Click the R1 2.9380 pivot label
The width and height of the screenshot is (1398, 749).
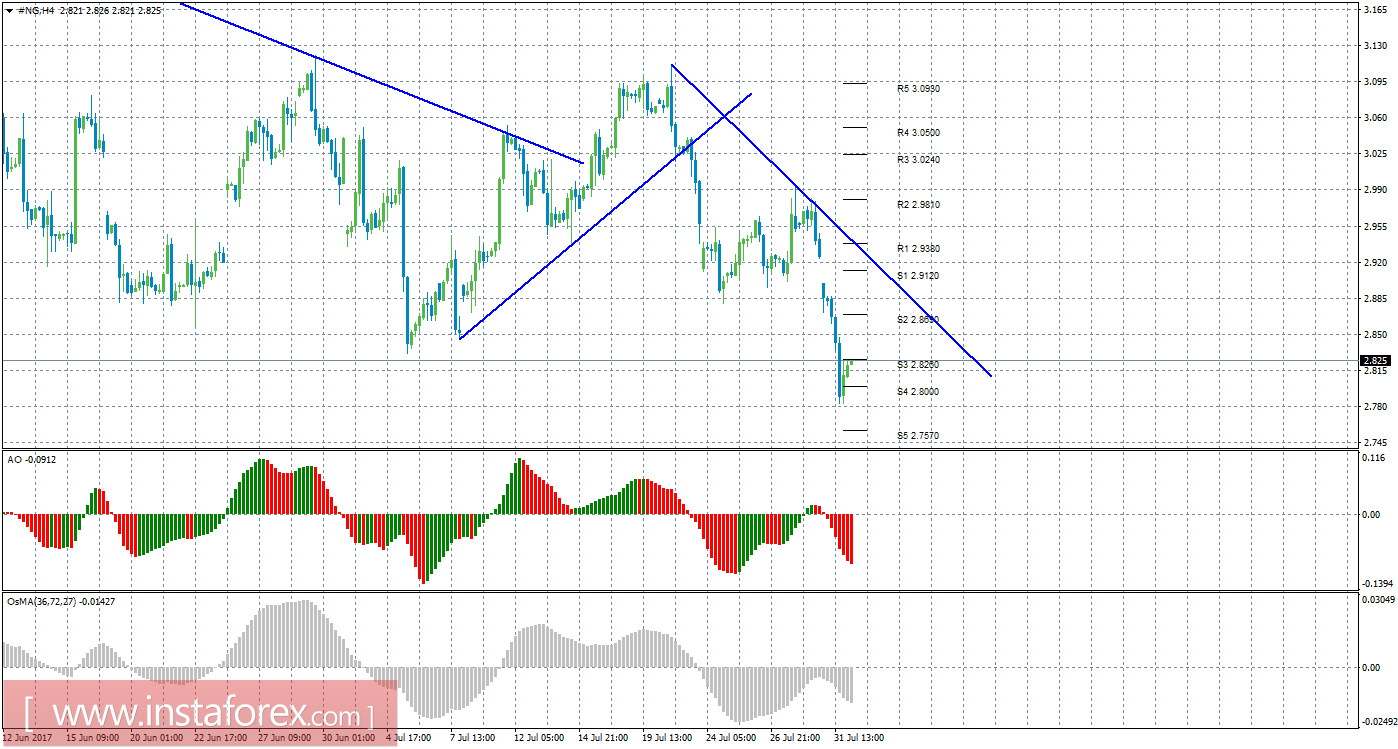918,249
